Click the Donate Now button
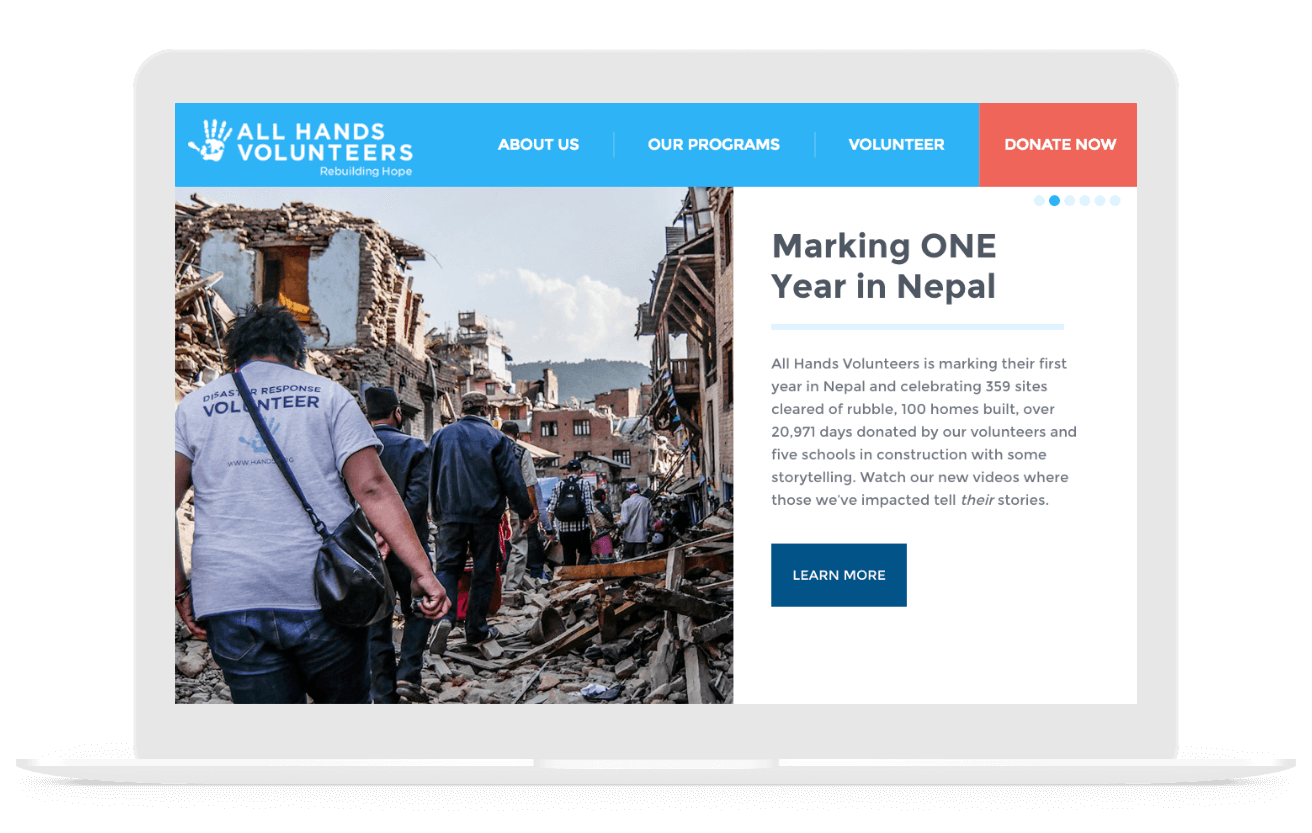This screenshot has height=833, width=1312. click(1058, 145)
